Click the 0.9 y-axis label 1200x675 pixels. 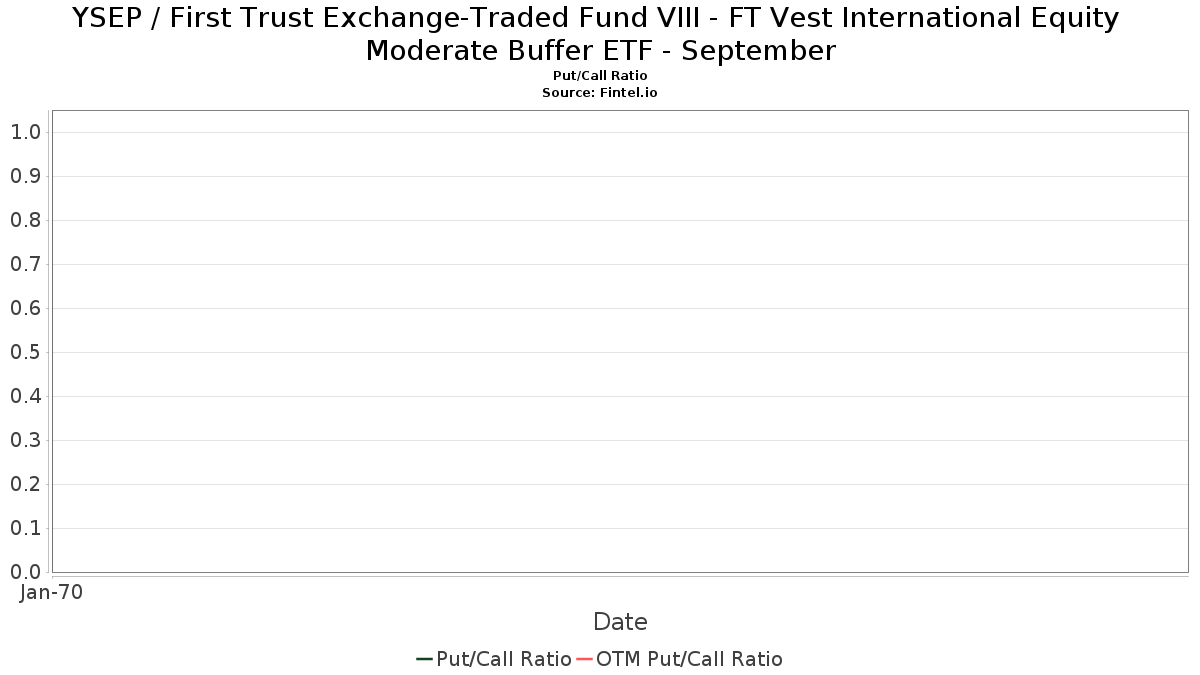pyautogui.click(x=25, y=176)
